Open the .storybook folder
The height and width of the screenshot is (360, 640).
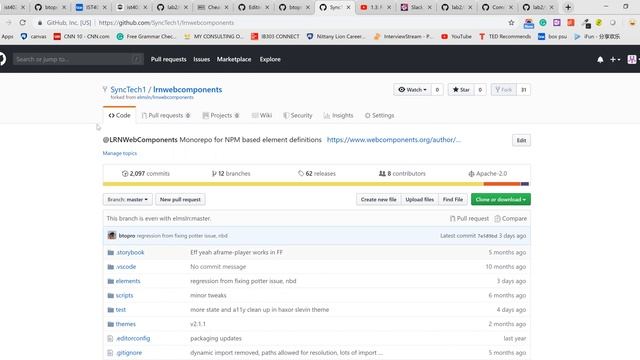coord(130,252)
